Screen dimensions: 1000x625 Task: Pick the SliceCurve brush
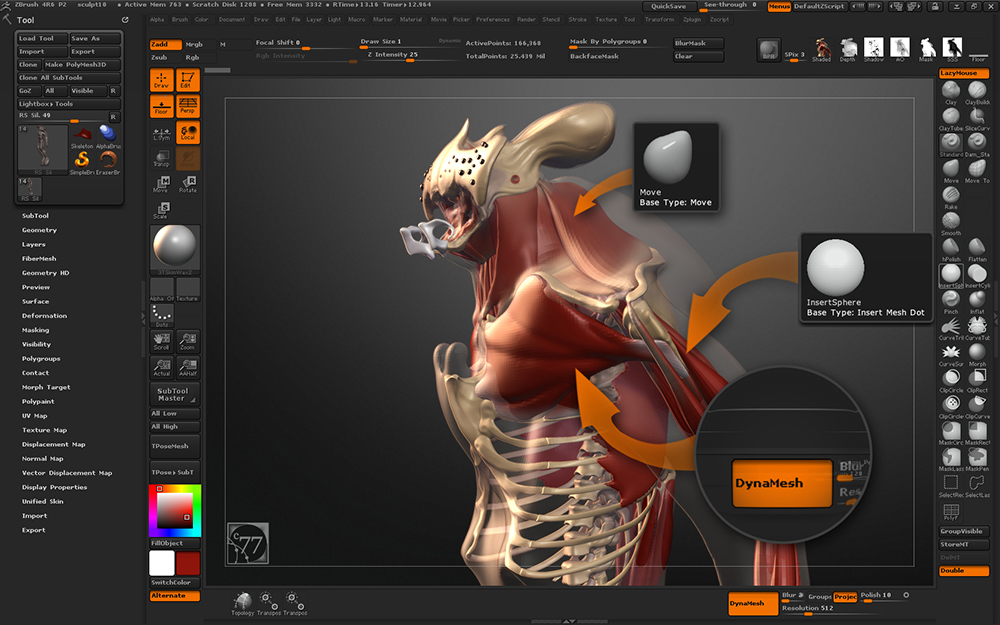(977, 119)
